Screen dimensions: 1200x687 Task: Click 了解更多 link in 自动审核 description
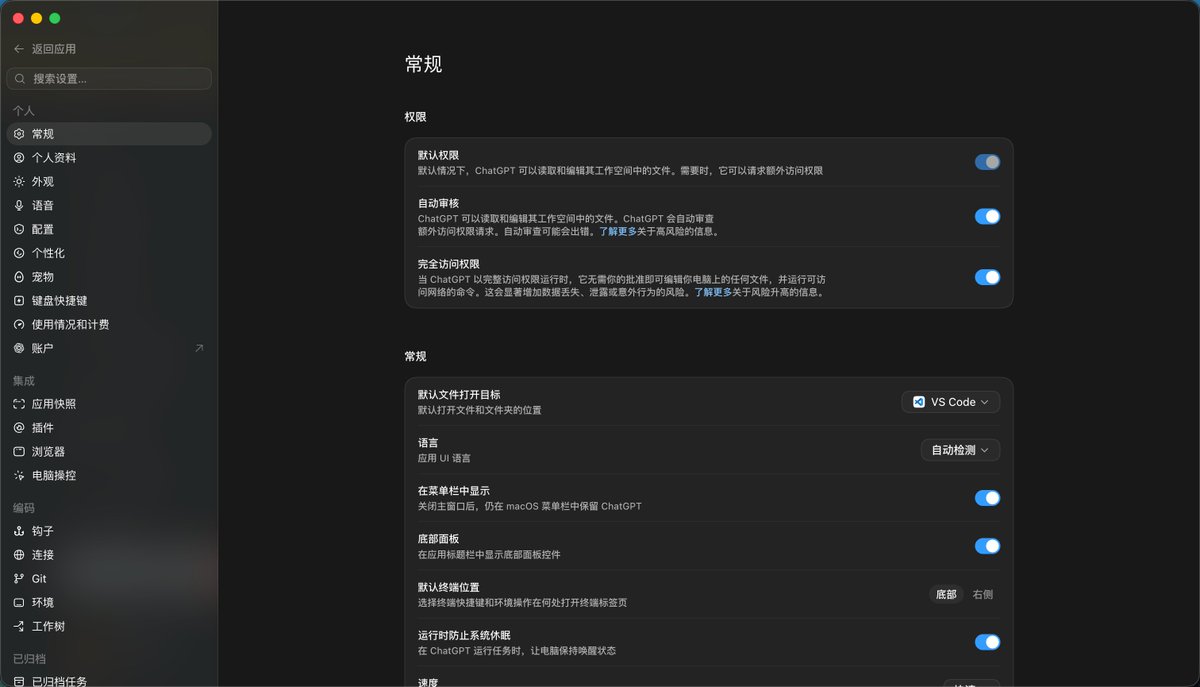pos(617,231)
